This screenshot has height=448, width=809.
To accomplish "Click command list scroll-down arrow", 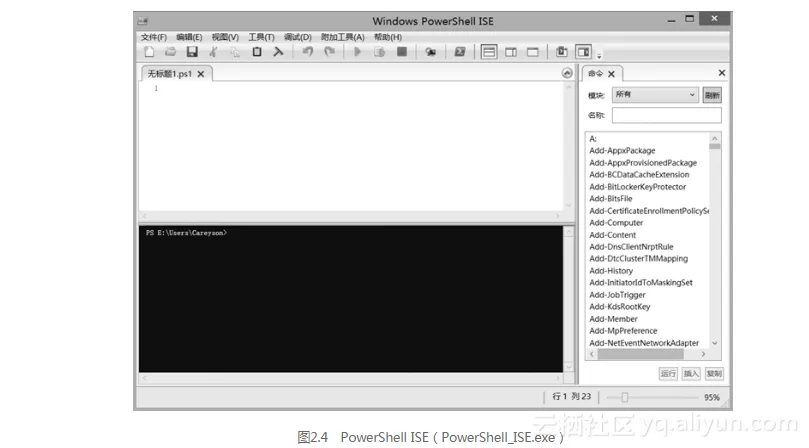I will [x=715, y=343].
